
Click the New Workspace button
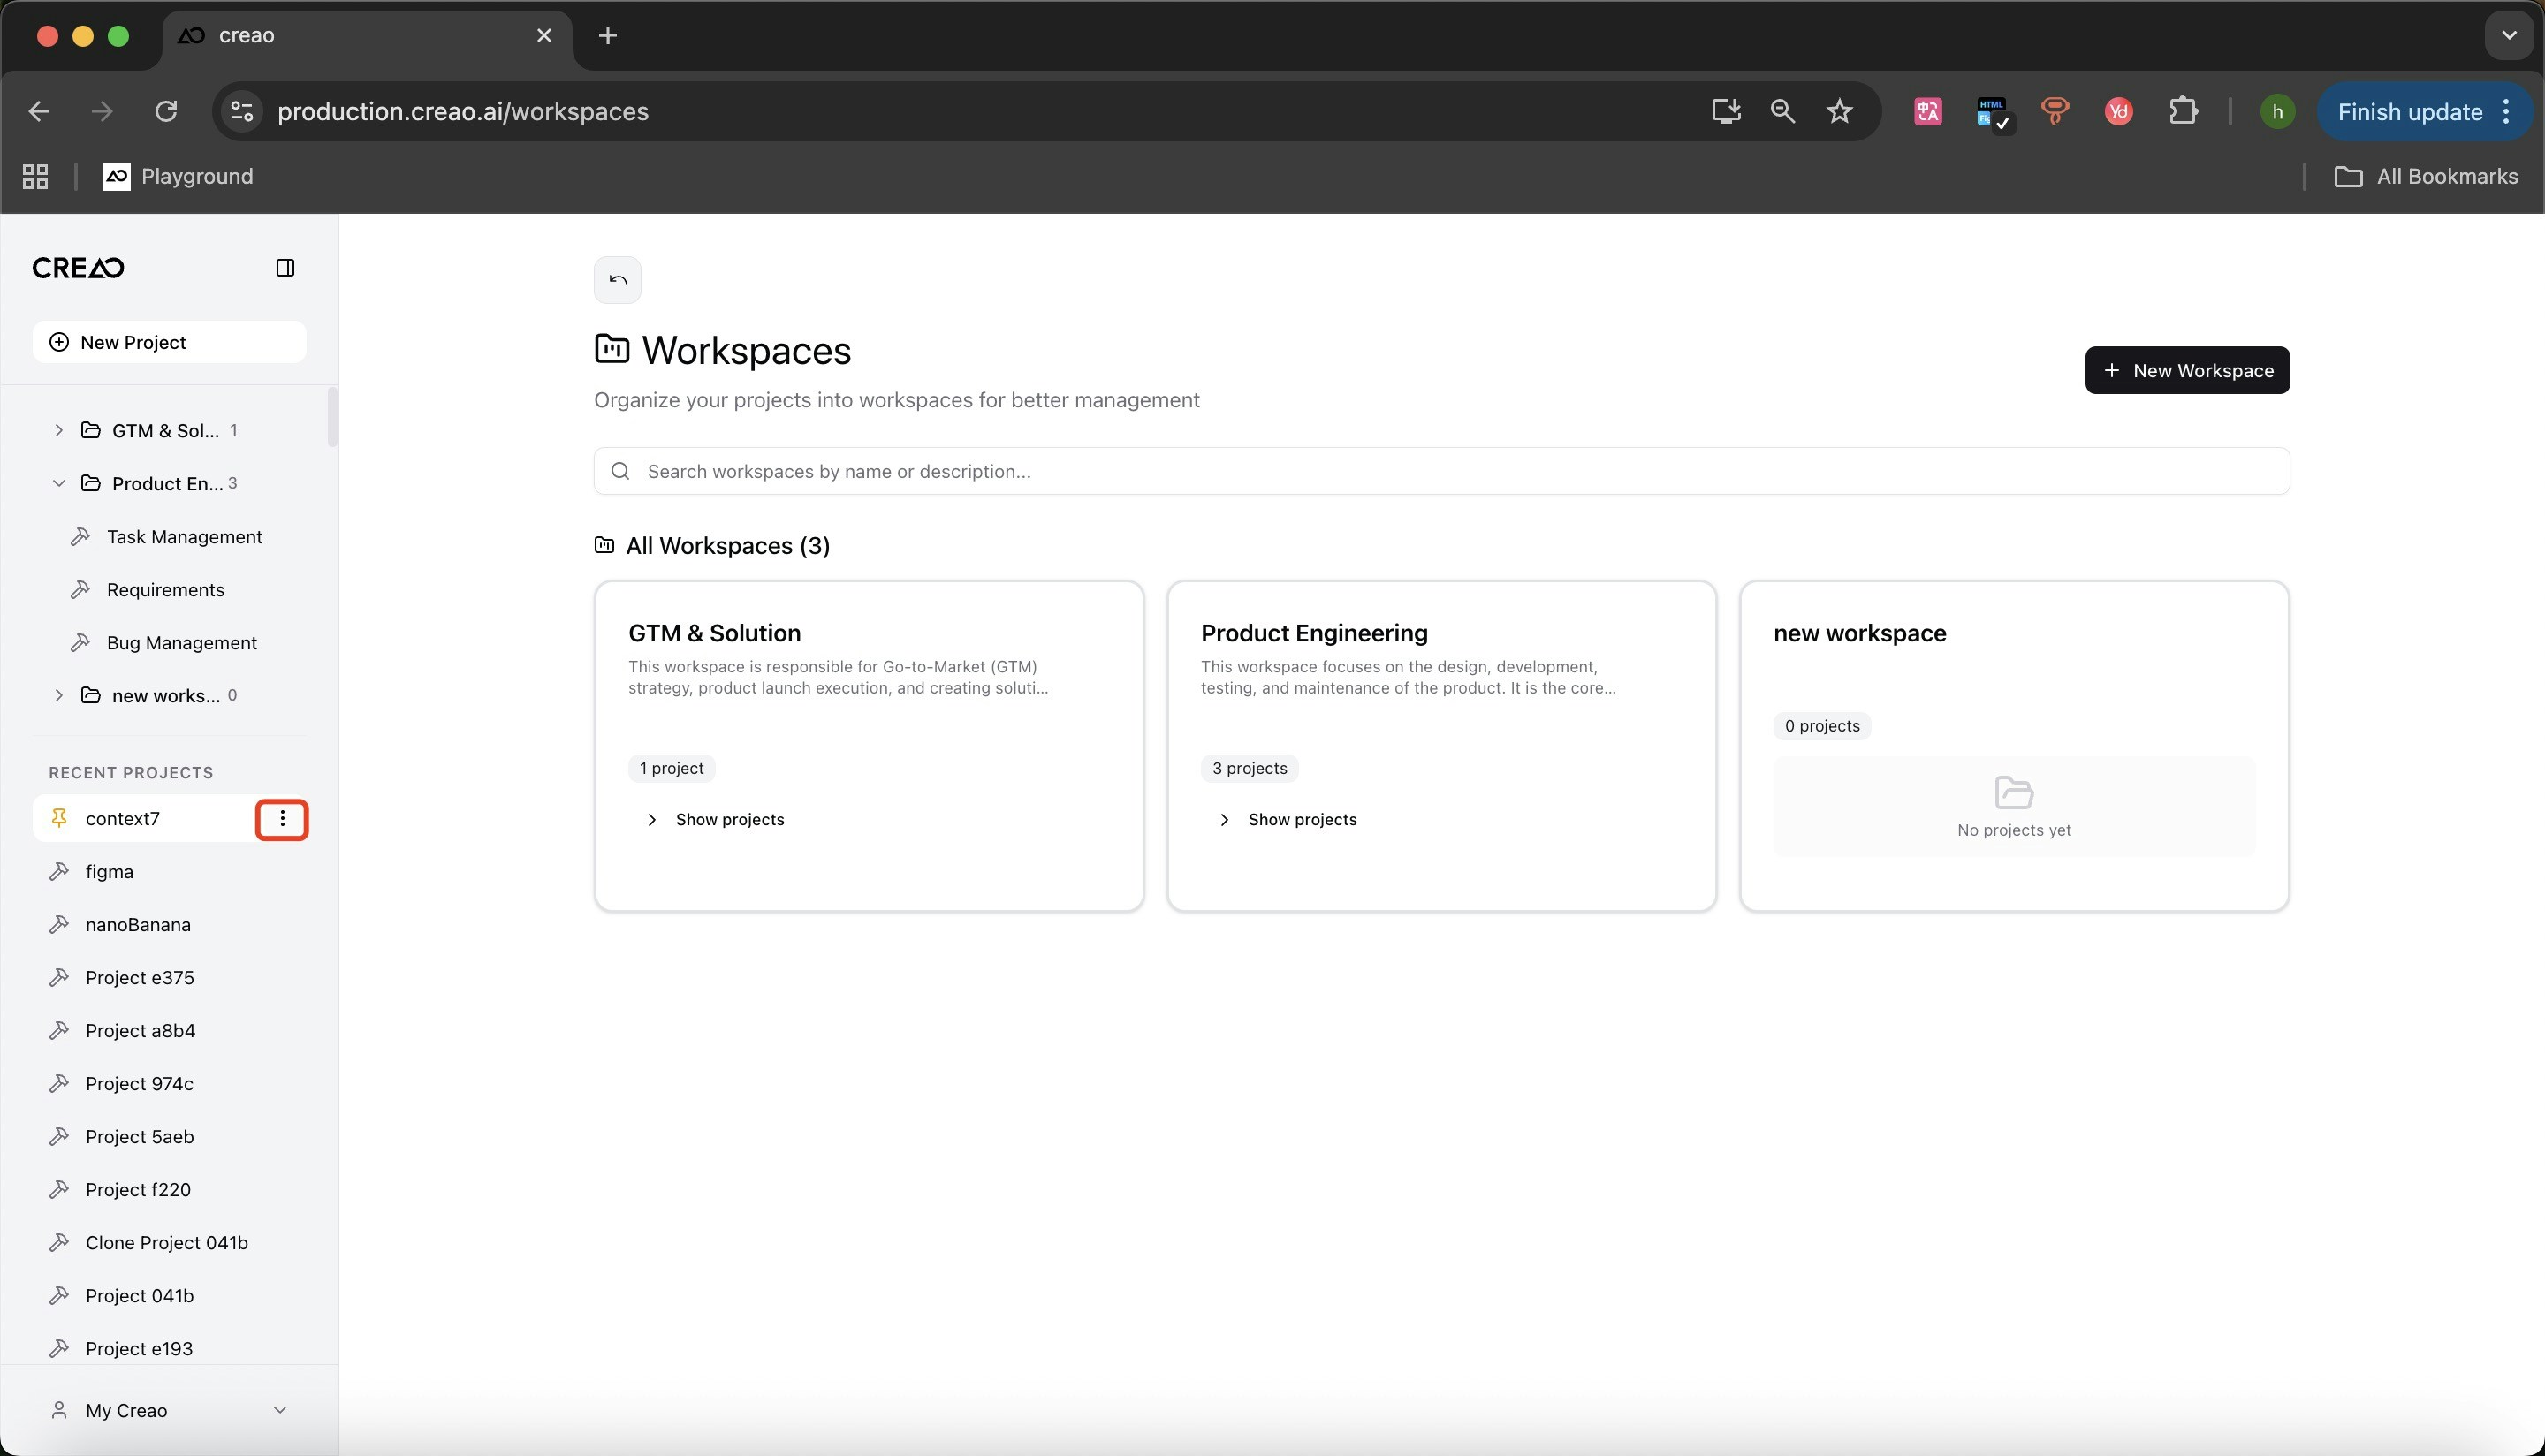pos(2186,370)
